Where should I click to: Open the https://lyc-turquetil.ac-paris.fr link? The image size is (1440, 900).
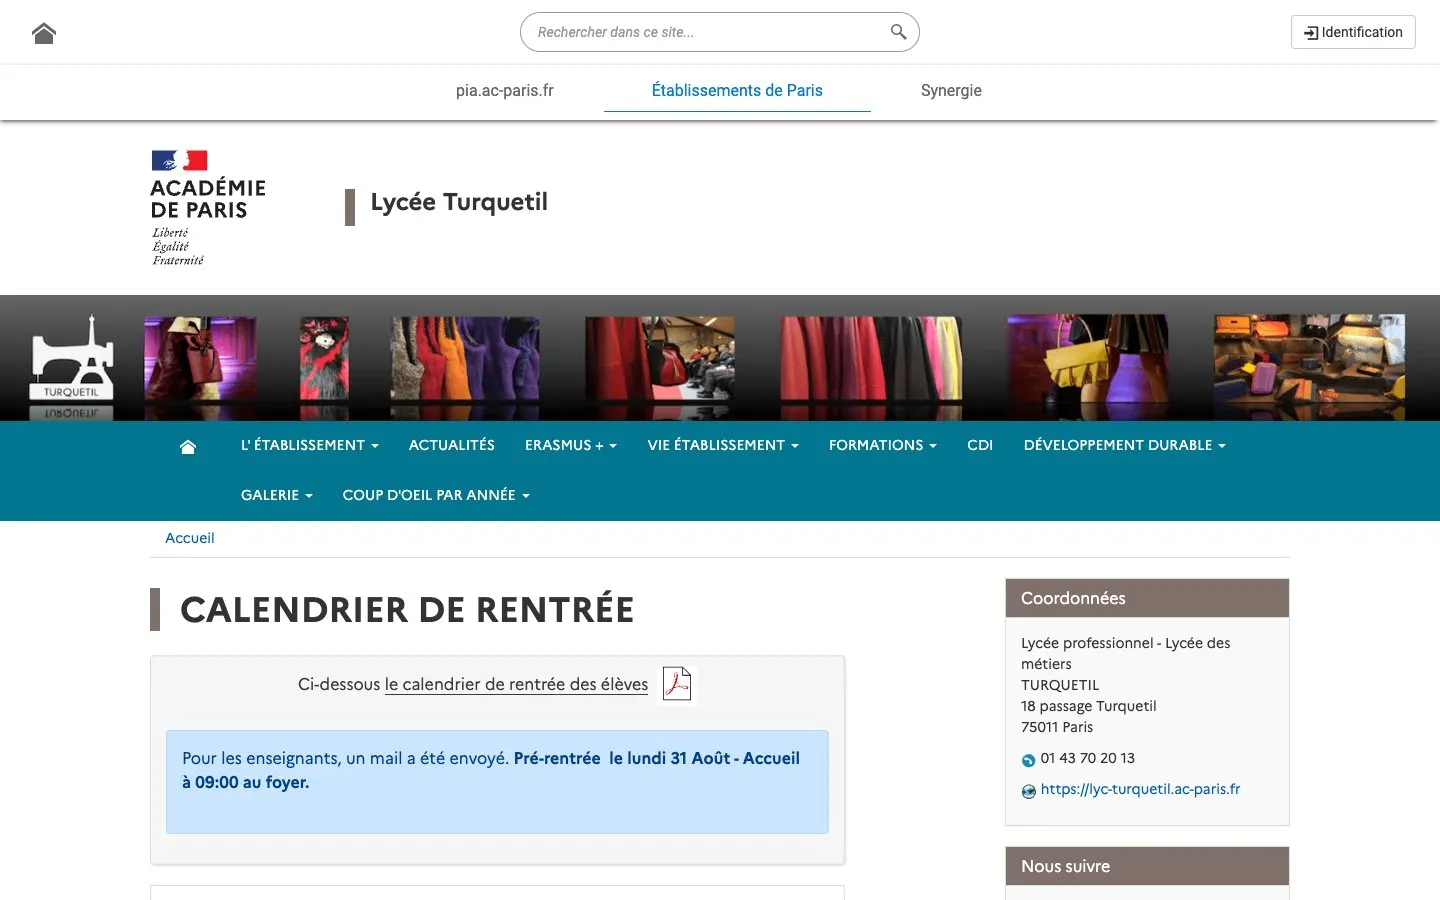pyautogui.click(x=1140, y=789)
